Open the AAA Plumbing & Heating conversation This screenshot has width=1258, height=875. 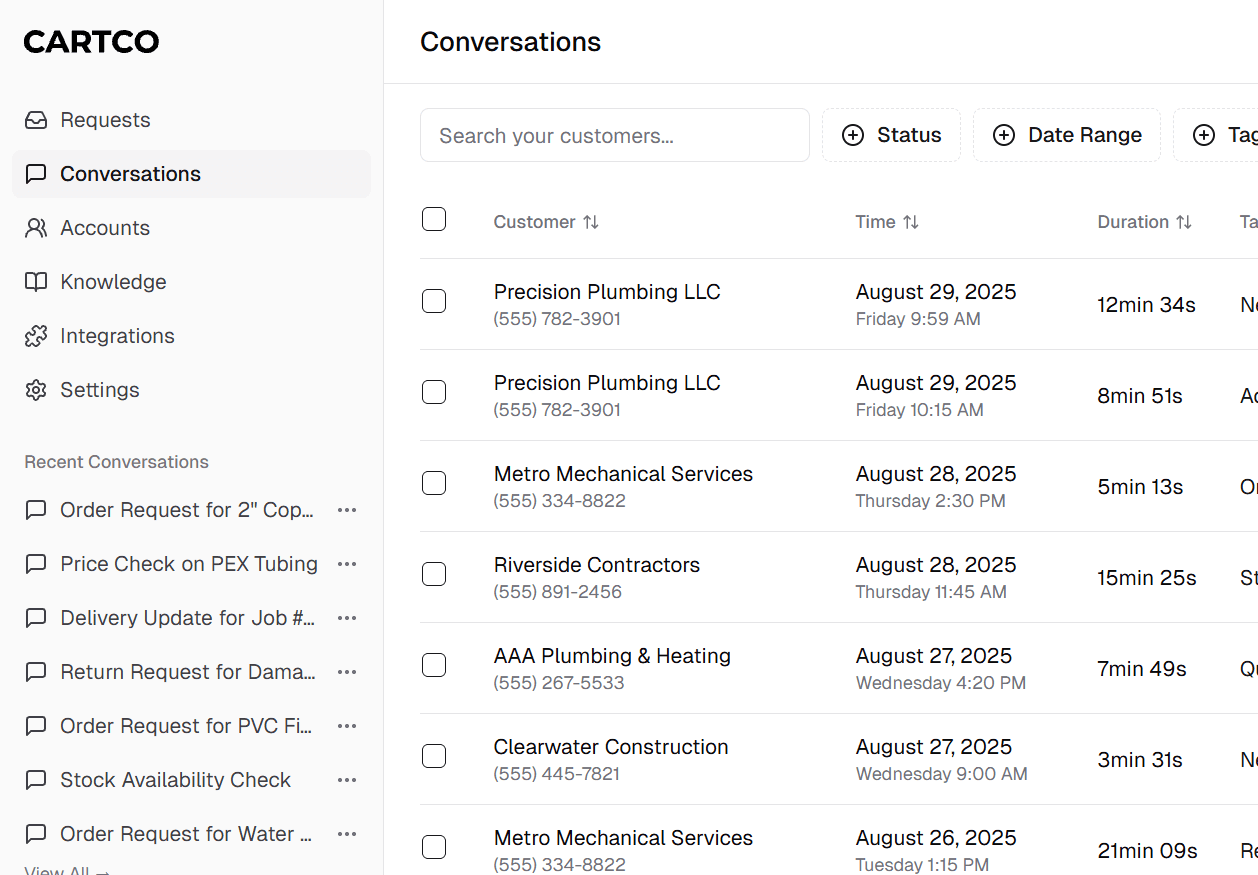point(612,656)
